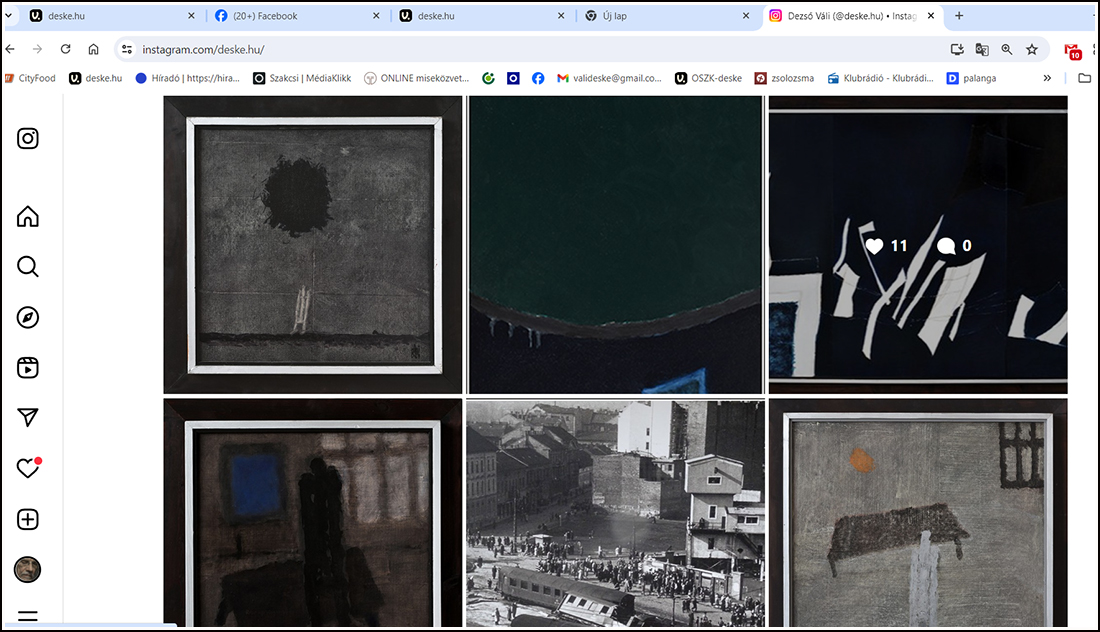Open the zoom magnifier in address bar
Viewport: 1100px width, 632px height.
pos(1007,49)
